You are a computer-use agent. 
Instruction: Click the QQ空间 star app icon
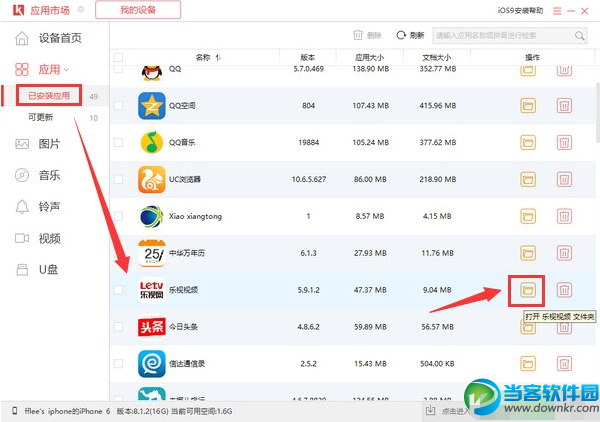click(152, 106)
